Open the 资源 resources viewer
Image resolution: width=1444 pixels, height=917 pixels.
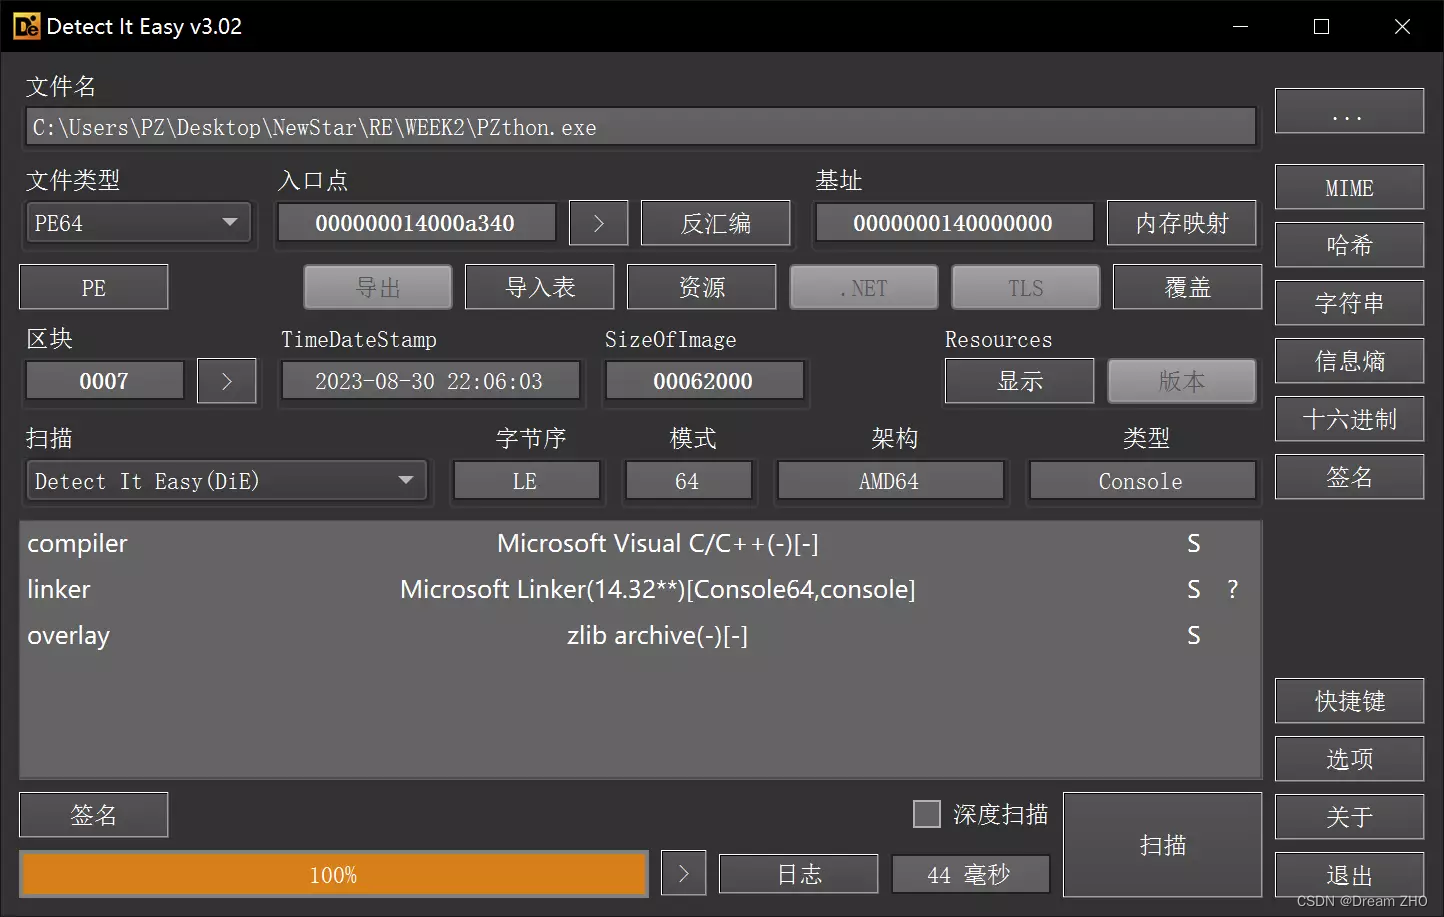coord(701,287)
